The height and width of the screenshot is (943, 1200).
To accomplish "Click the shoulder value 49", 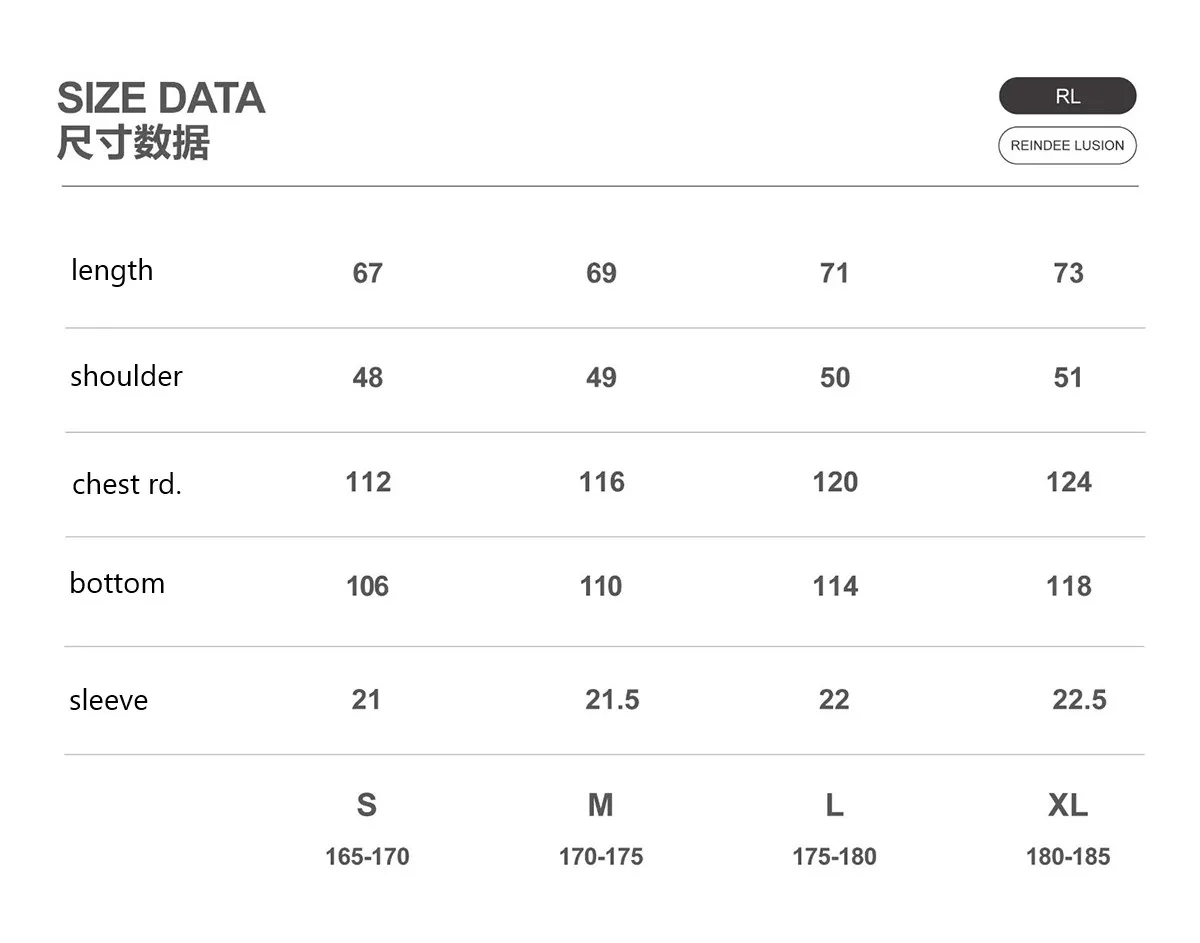I will [x=601, y=378].
